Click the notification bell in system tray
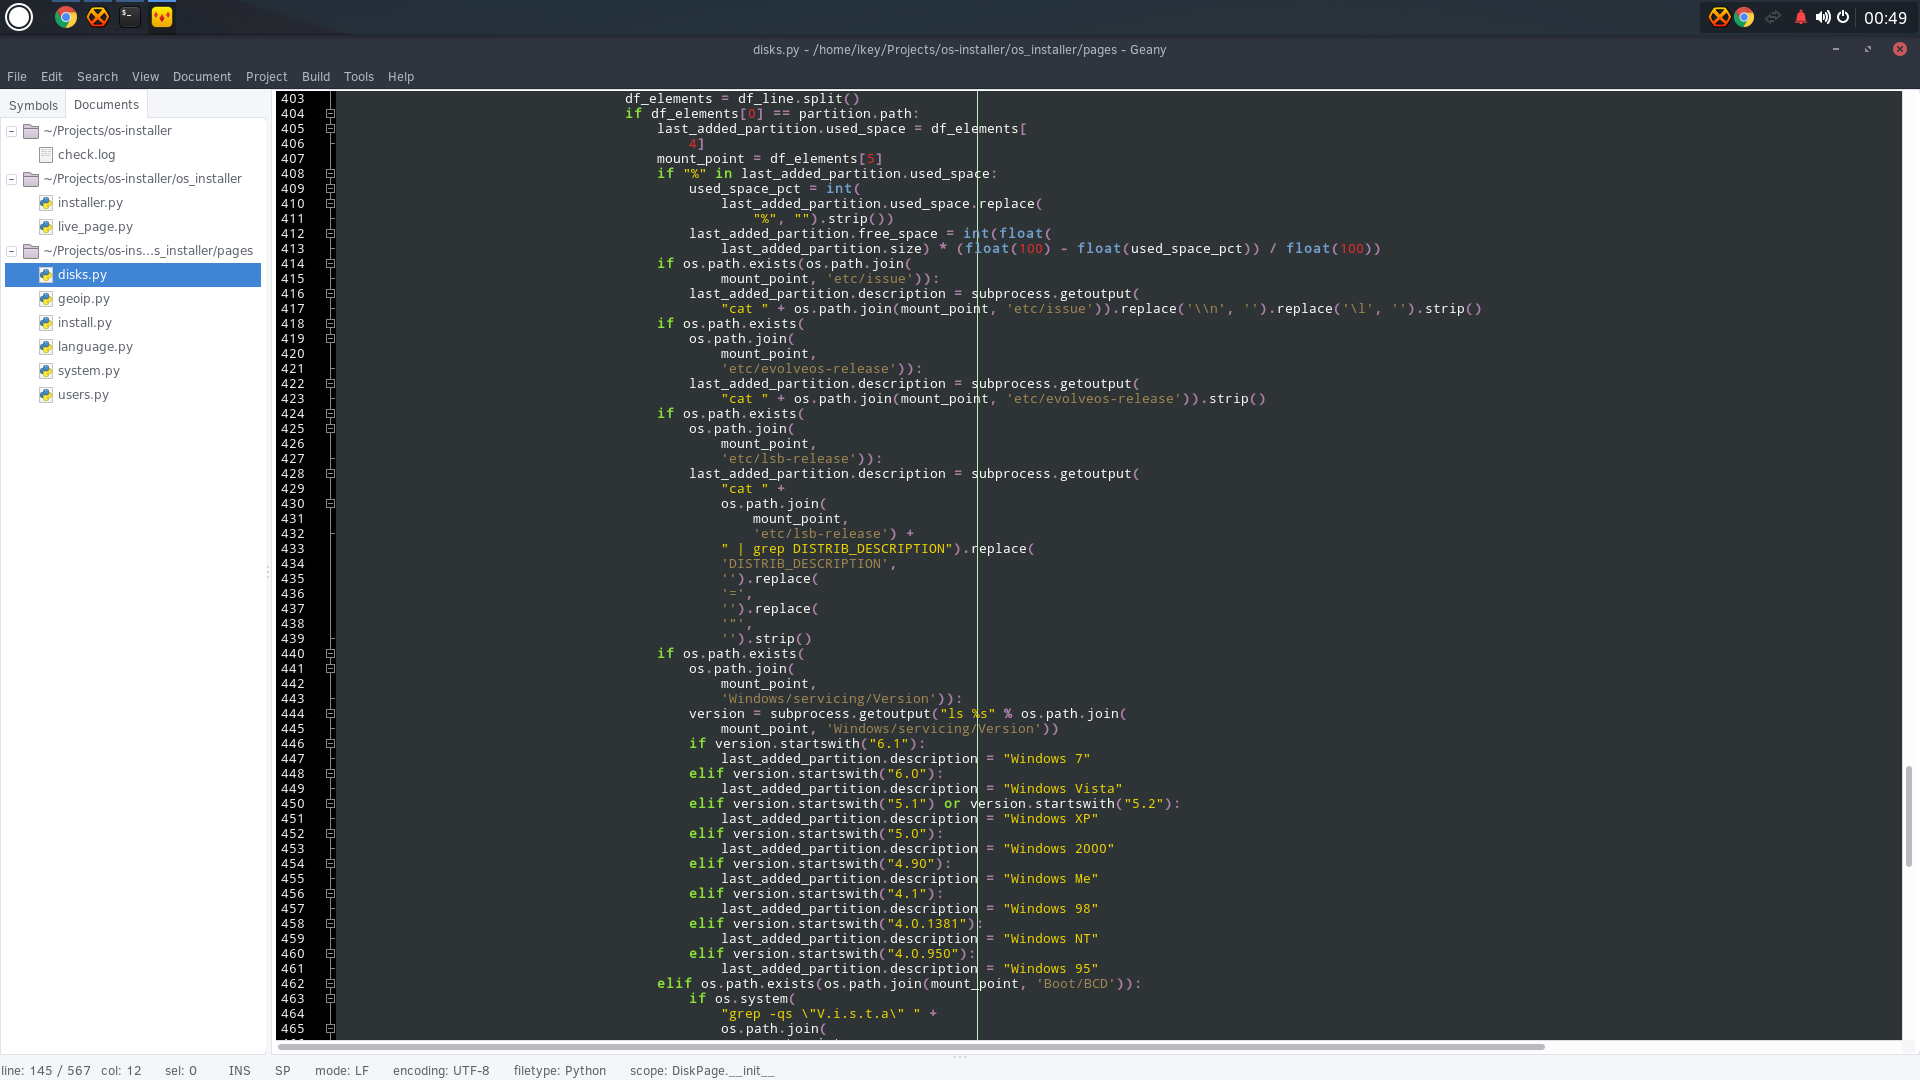This screenshot has width=1920, height=1080. (1800, 17)
